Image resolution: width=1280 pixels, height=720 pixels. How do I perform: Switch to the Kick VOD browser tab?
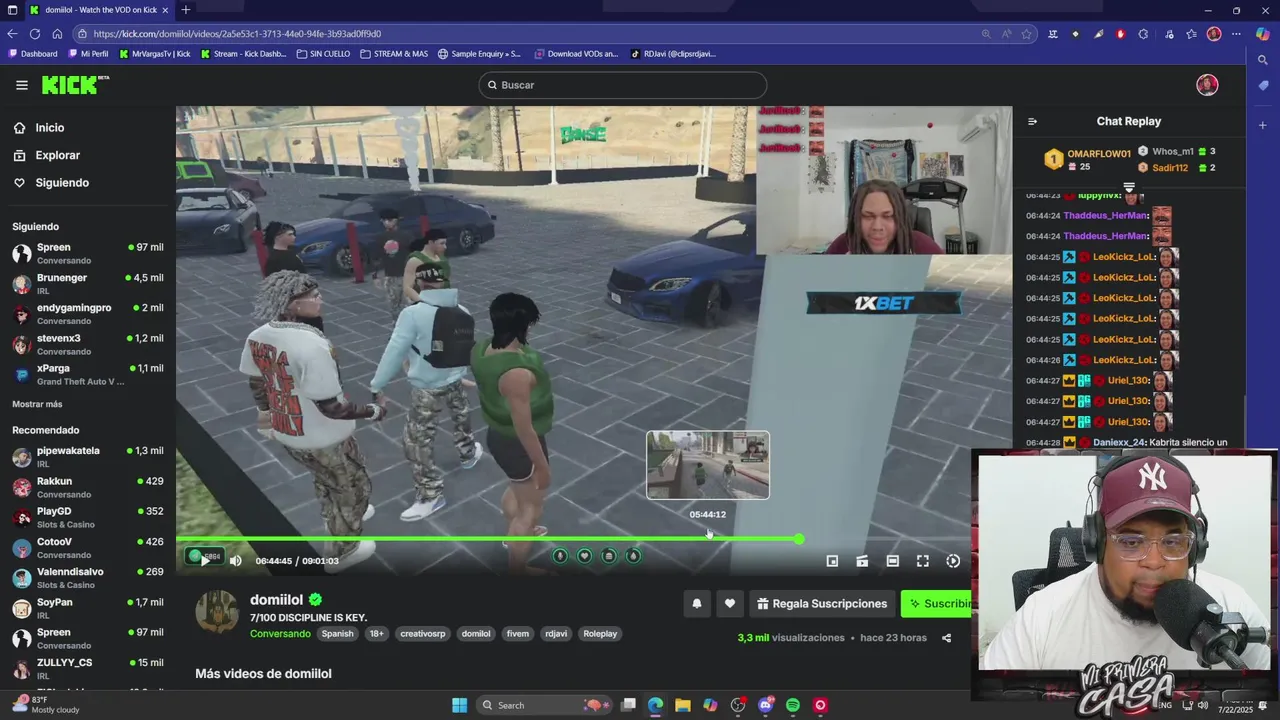click(x=98, y=10)
